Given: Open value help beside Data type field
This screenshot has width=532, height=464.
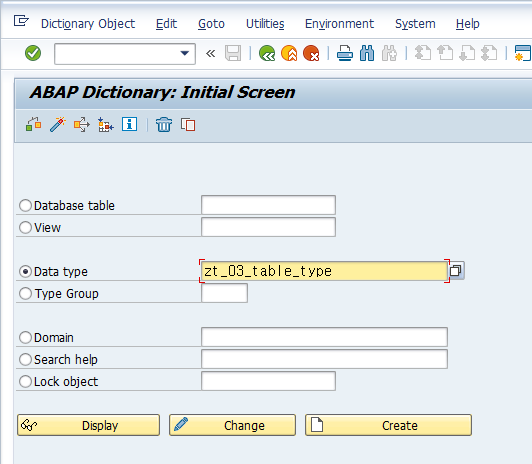Looking at the screenshot, I should point(456,271).
